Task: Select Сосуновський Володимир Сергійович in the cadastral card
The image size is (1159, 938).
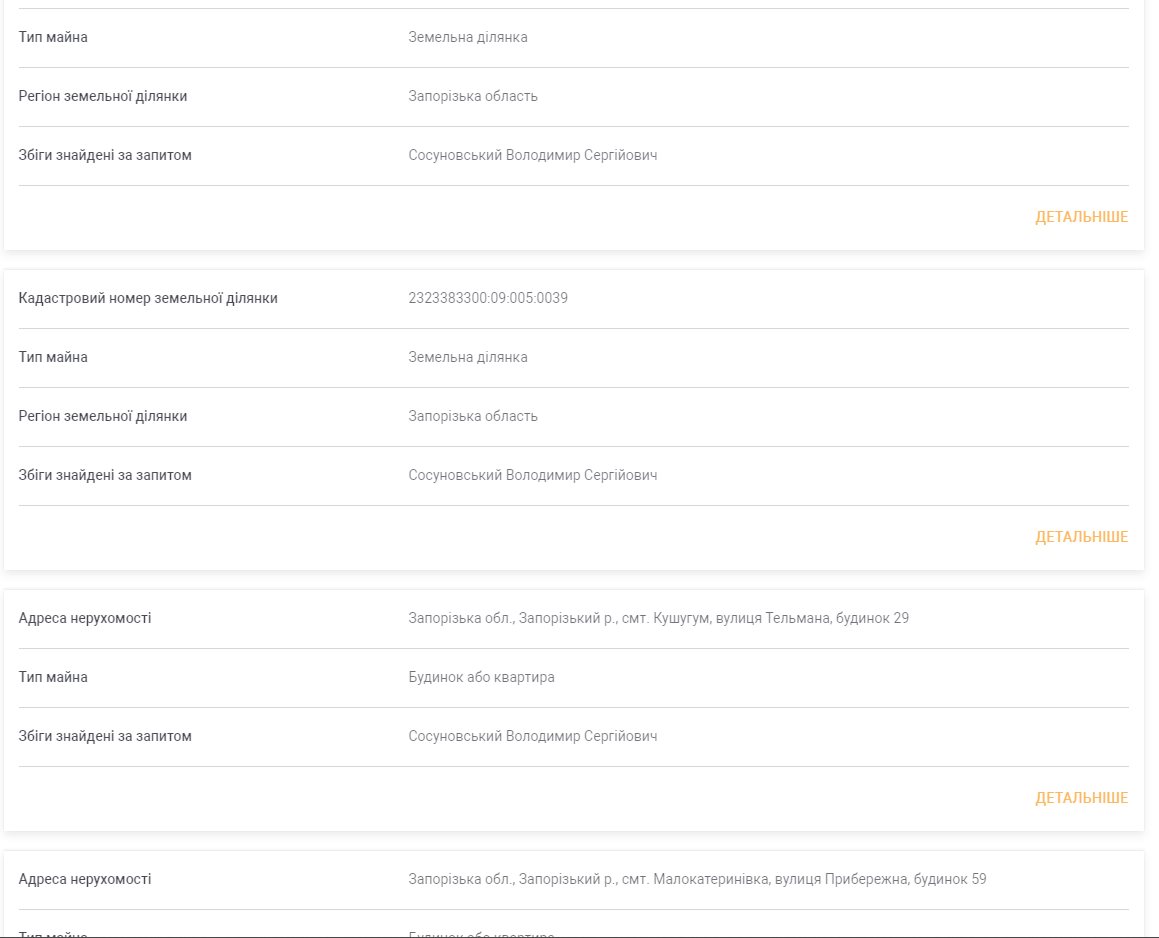Action: click(x=533, y=475)
